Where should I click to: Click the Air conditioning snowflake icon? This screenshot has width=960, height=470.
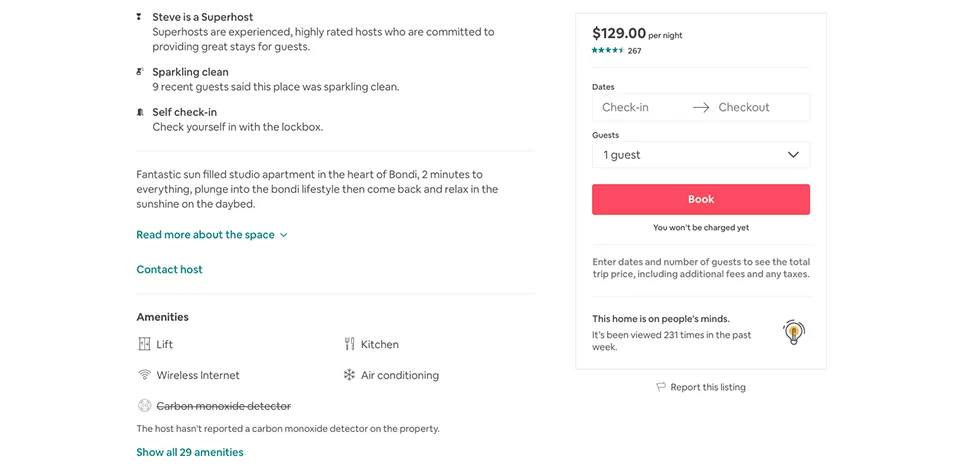(x=349, y=375)
